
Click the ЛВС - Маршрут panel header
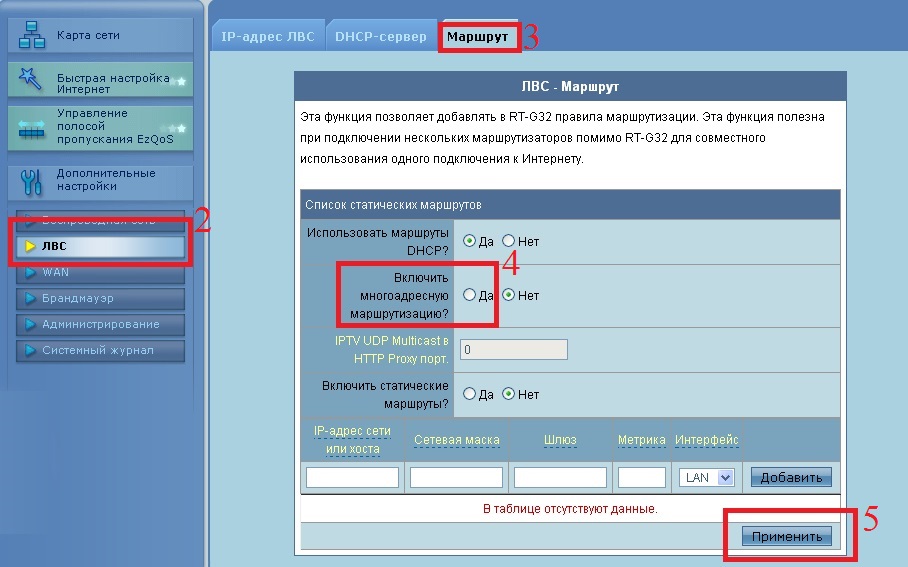coord(570,86)
